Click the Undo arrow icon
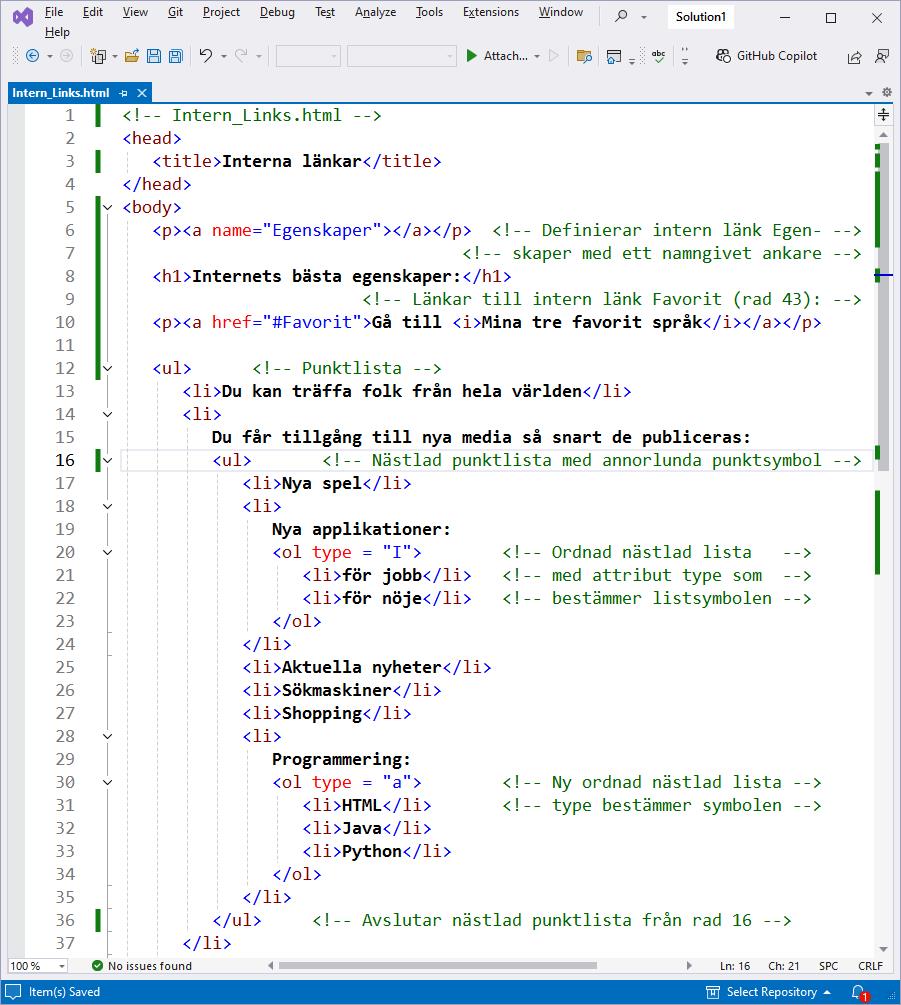Viewport: 901px width, 1005px height. [206, 56]
